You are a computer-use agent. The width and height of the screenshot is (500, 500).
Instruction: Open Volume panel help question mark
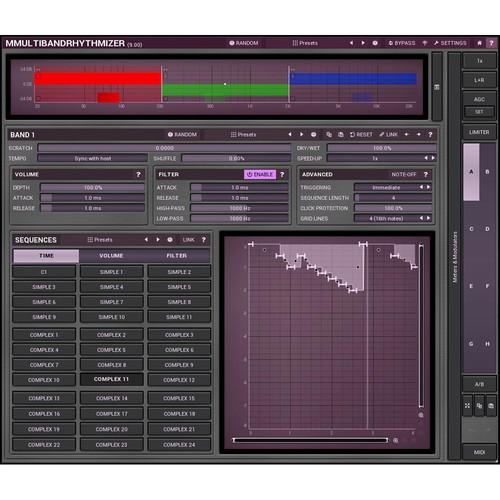click(138, 174)
